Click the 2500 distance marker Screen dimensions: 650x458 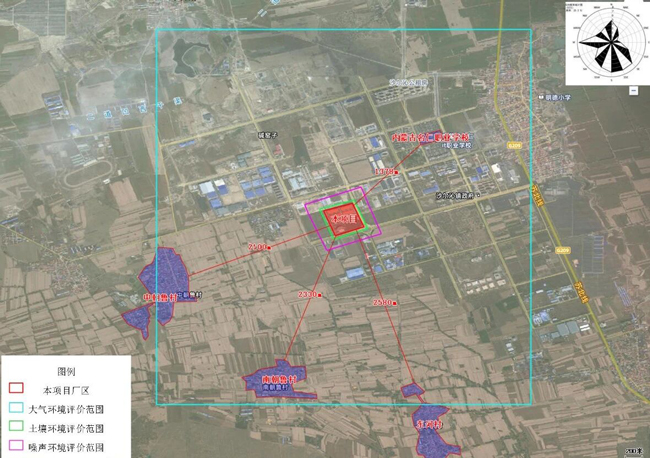(383, 301)
